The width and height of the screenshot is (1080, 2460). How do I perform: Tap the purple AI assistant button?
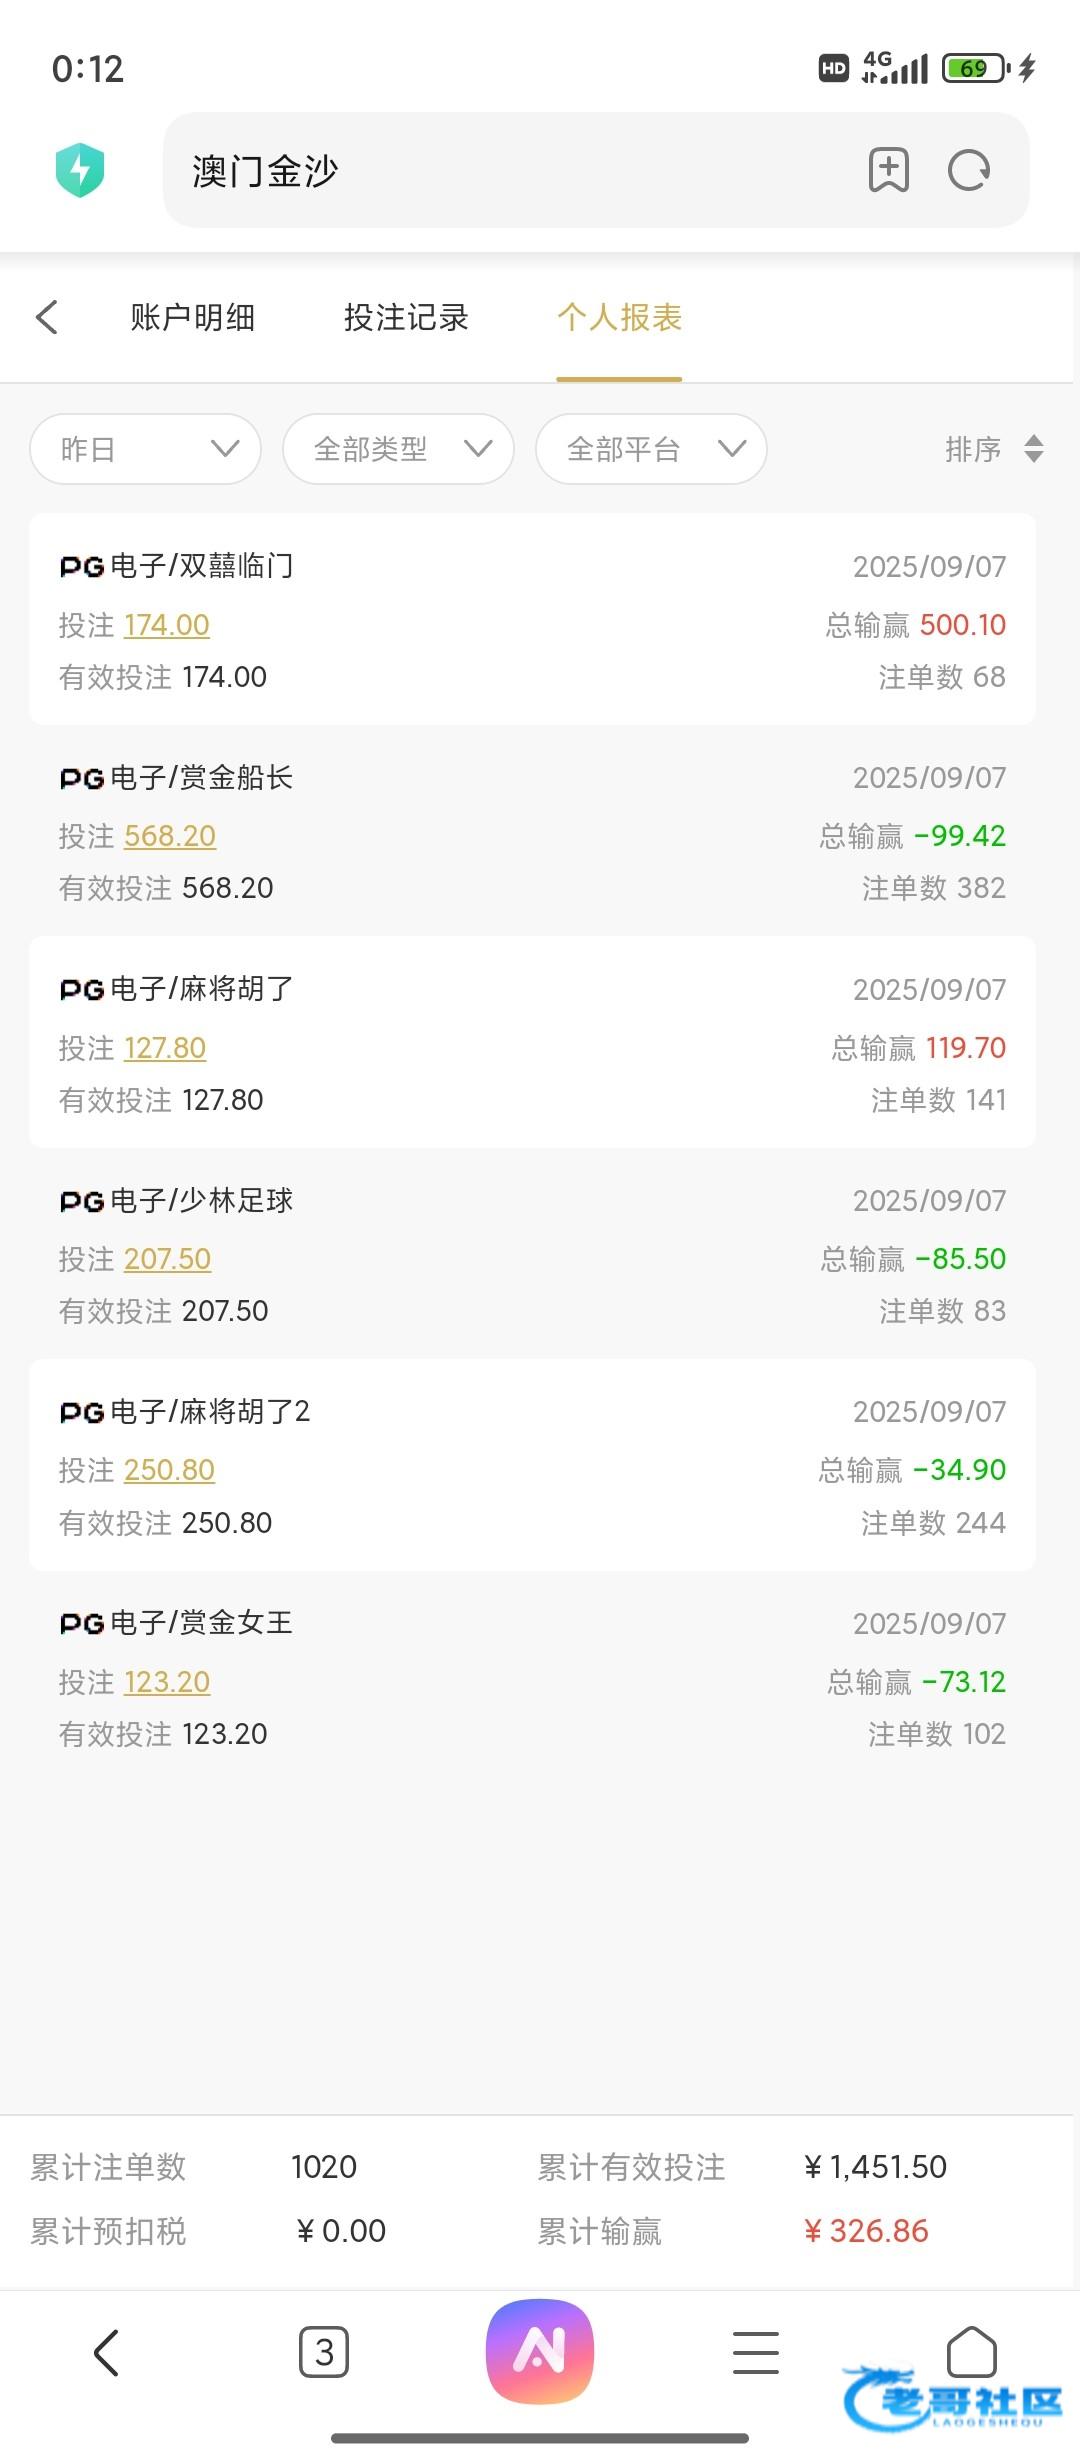pyautogui.click(x=540, y=2351)
